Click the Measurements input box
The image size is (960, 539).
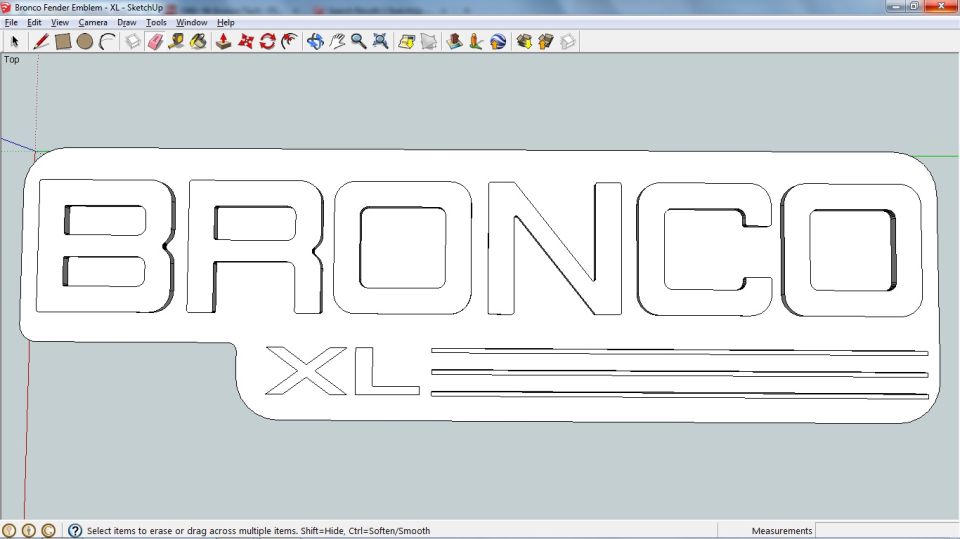coord(888,530)
